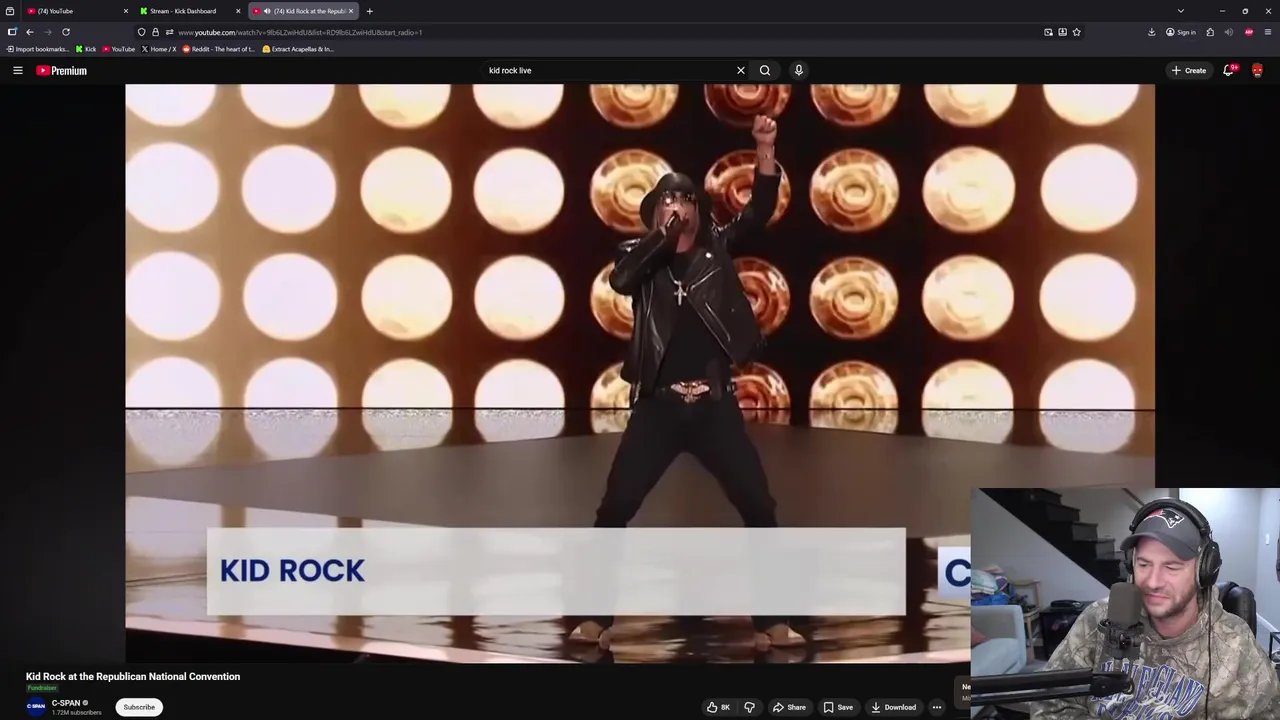The image size is (1280, 720).
Task: Download the video
Action: 893,707
